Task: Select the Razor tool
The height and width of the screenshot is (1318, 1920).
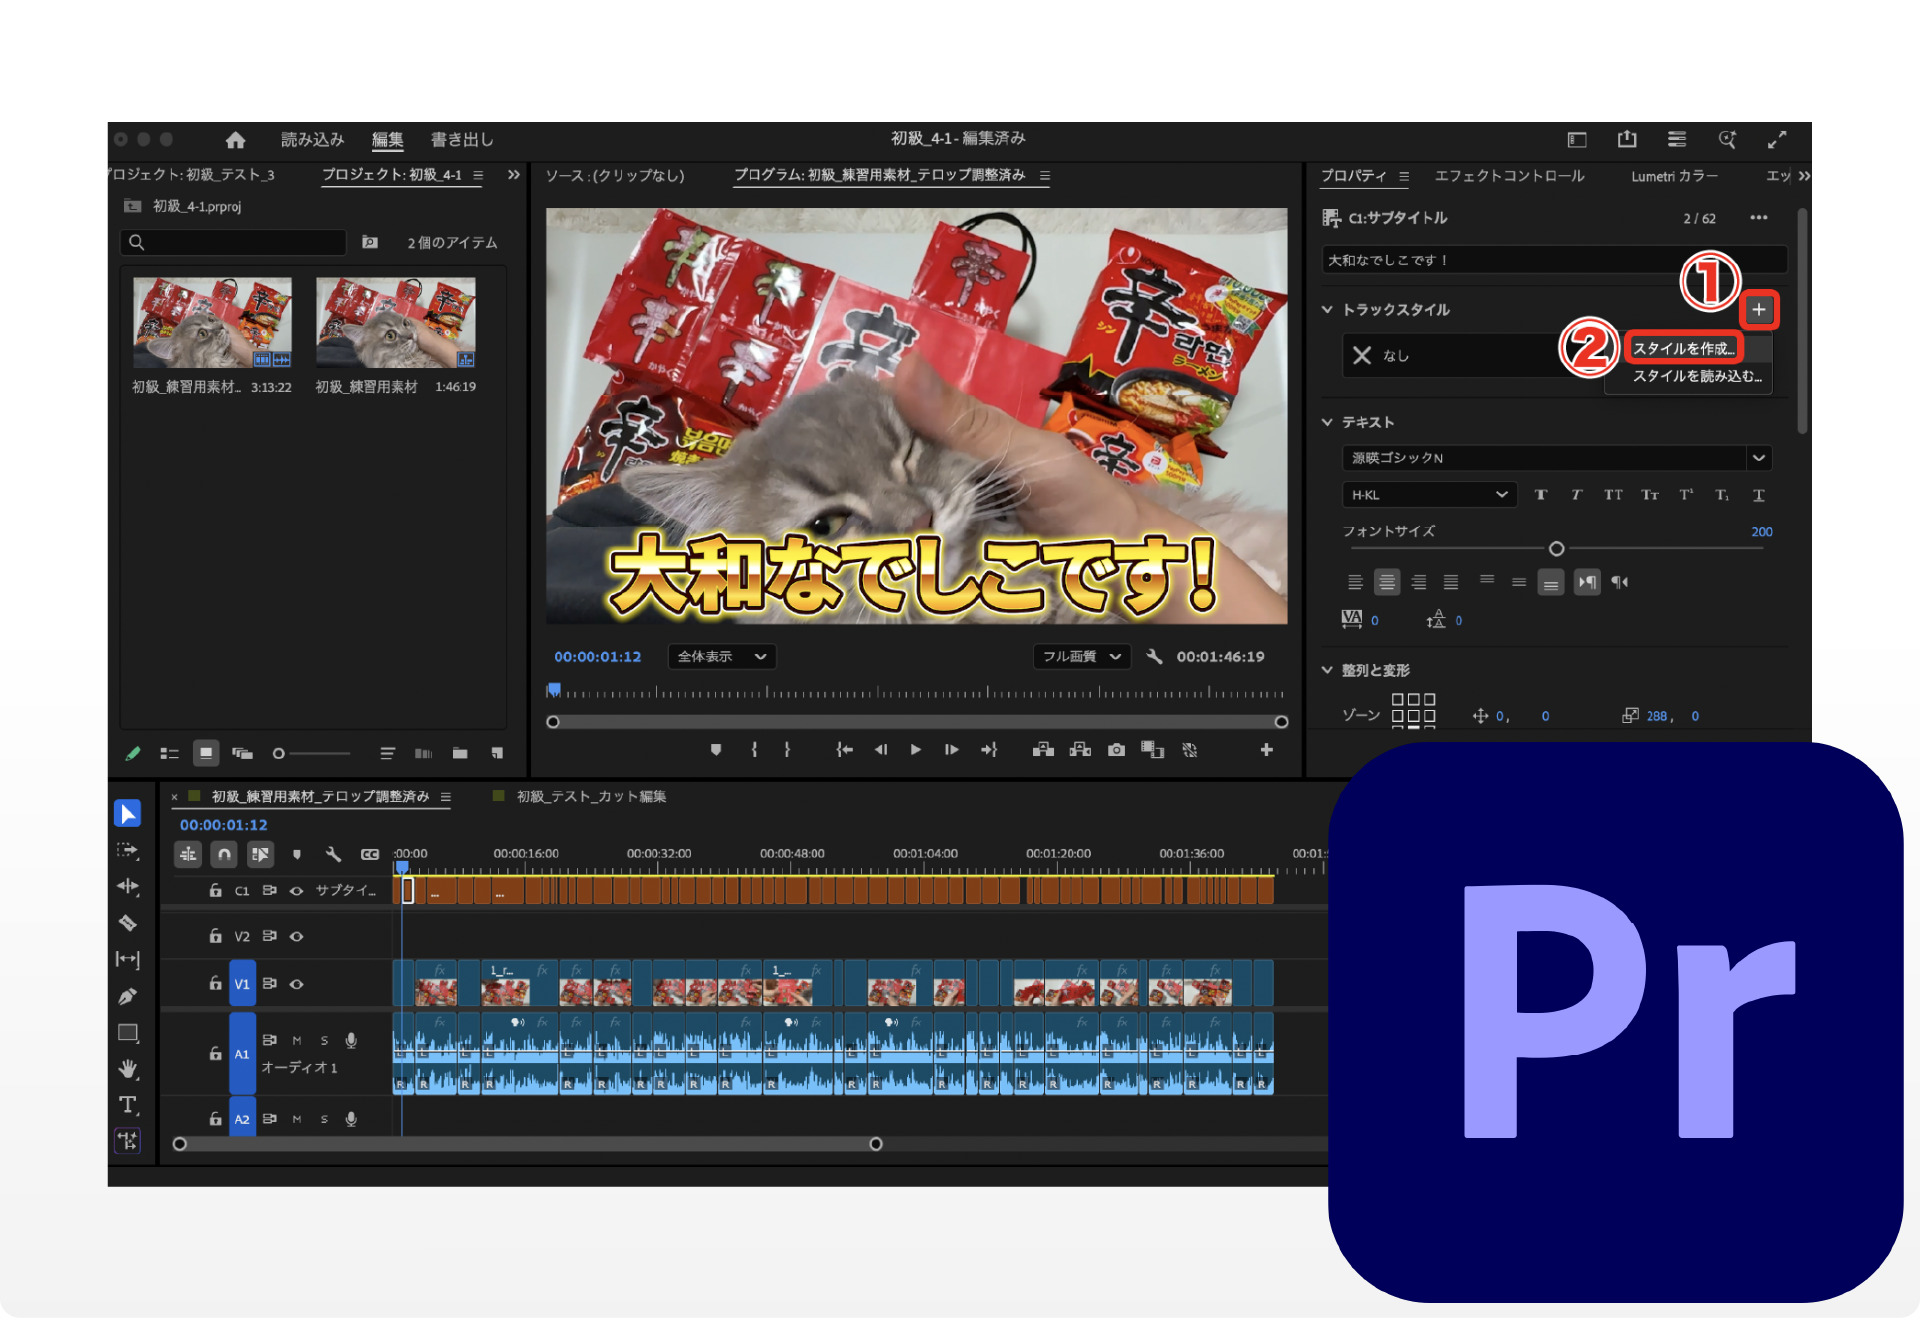Action: tap(128, 923)
